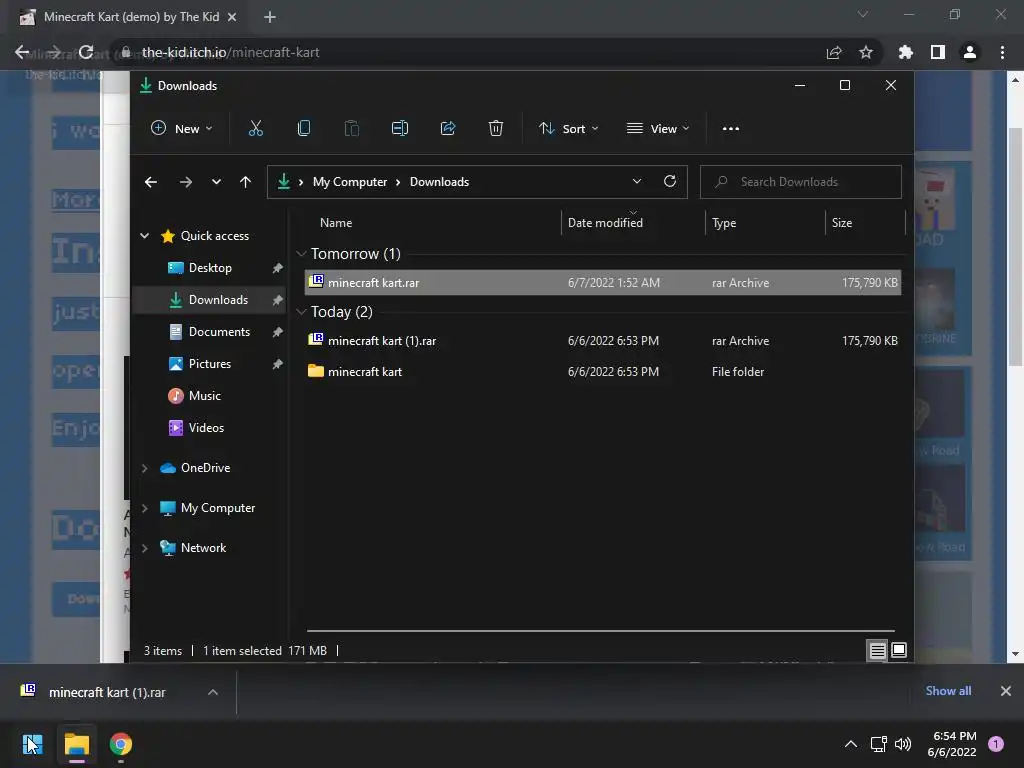Screen dimensions: 1024x768
Task: Open Windows Start menu
Action: point(33,744)
